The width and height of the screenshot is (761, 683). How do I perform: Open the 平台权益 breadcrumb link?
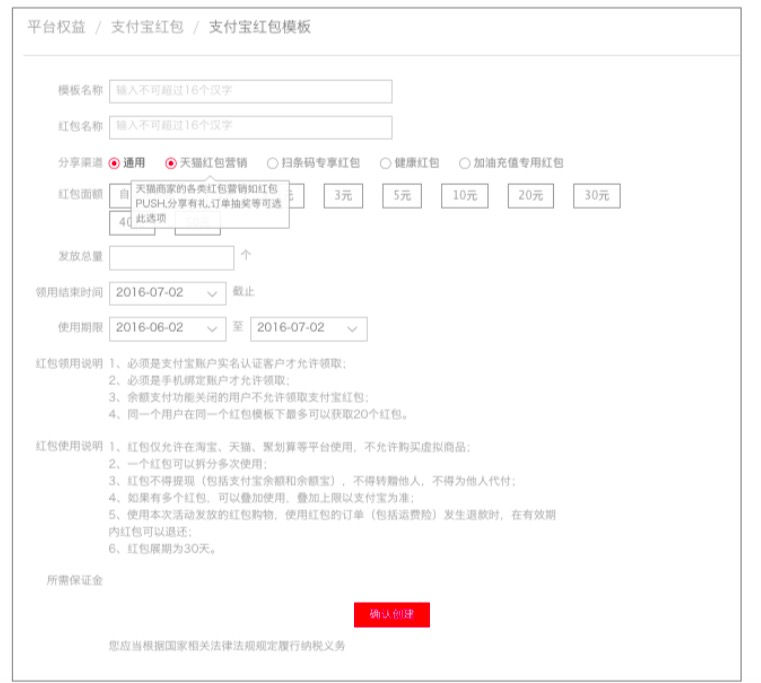pyautogui.click(x=56, y=27)
